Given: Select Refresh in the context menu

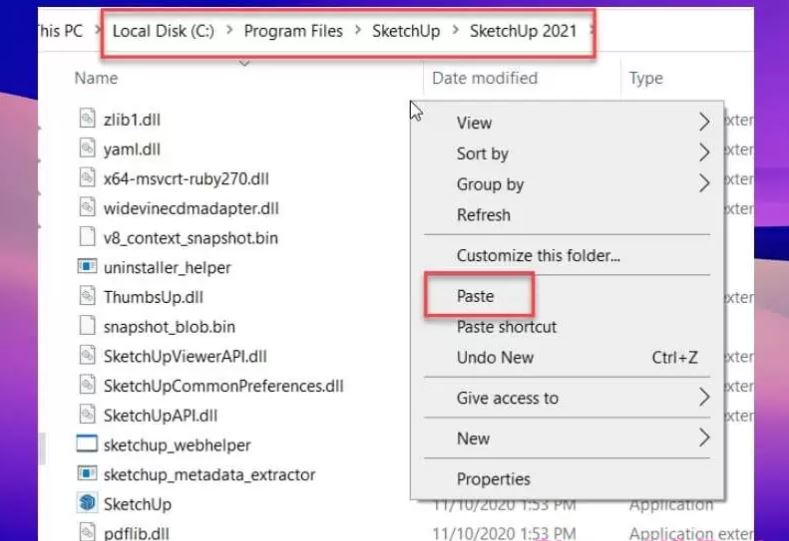Looking at the screenshot, I should (x=484, y=215).
